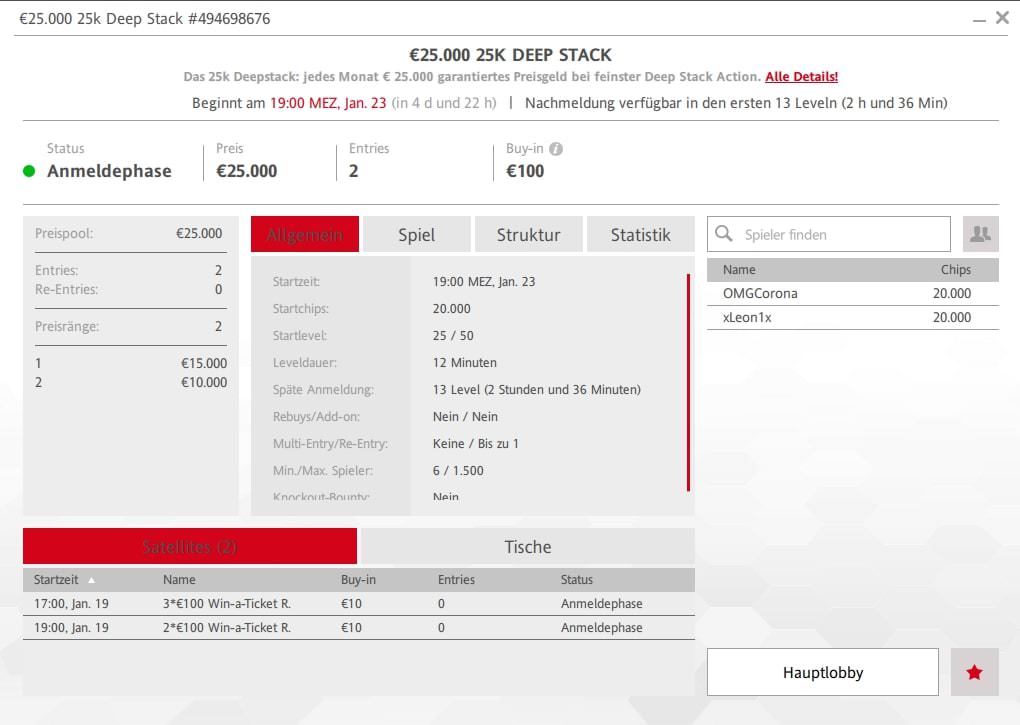This screenshot has width=1020, height=725.
Task: Sort satellites by Startzeit arrow
Action: [x=92, y=580]
